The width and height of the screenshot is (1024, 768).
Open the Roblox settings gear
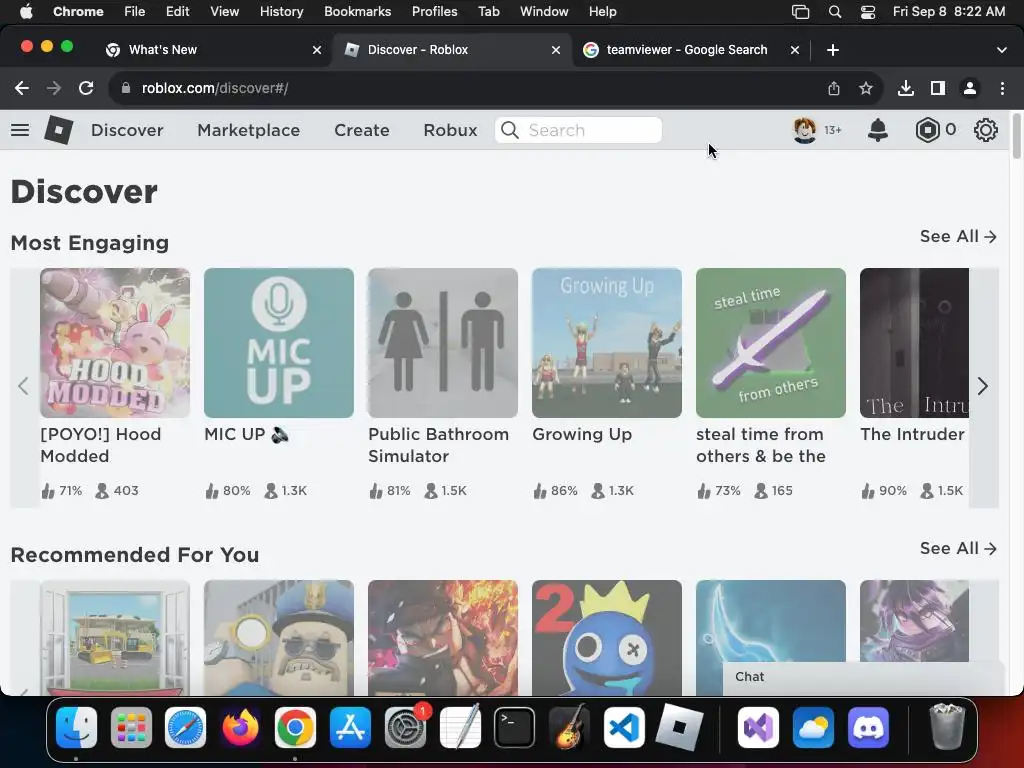985,130
